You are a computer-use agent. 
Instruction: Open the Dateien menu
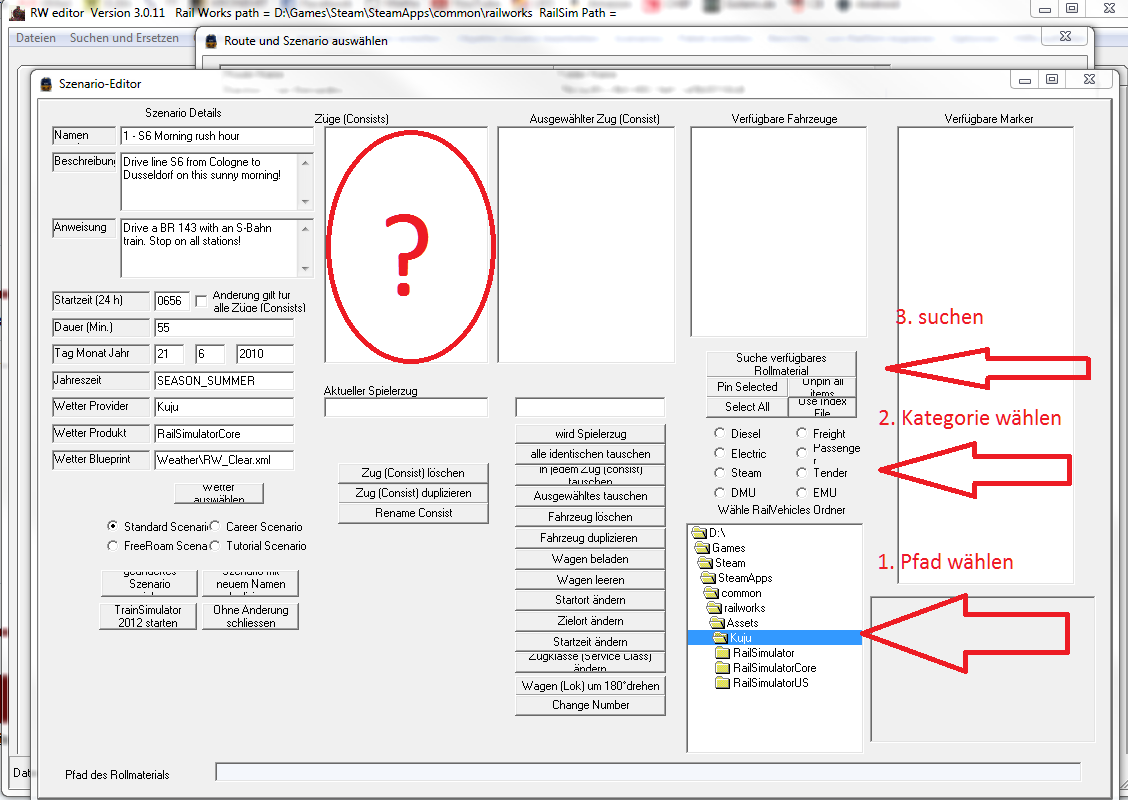[36, 38]
